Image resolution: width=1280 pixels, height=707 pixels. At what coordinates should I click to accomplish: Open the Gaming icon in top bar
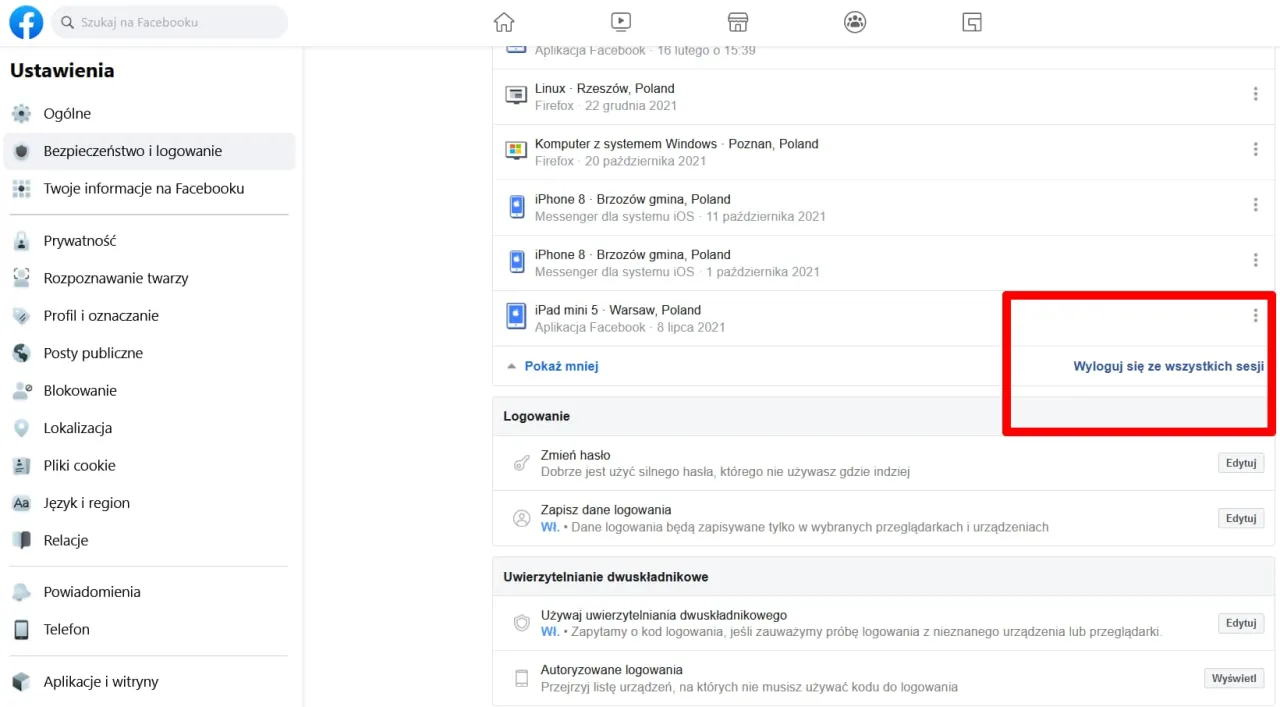[x=972, y=22]
